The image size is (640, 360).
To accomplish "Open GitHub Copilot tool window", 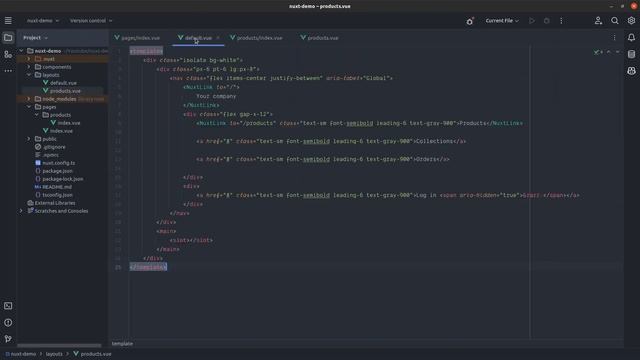I will [631, 71].
